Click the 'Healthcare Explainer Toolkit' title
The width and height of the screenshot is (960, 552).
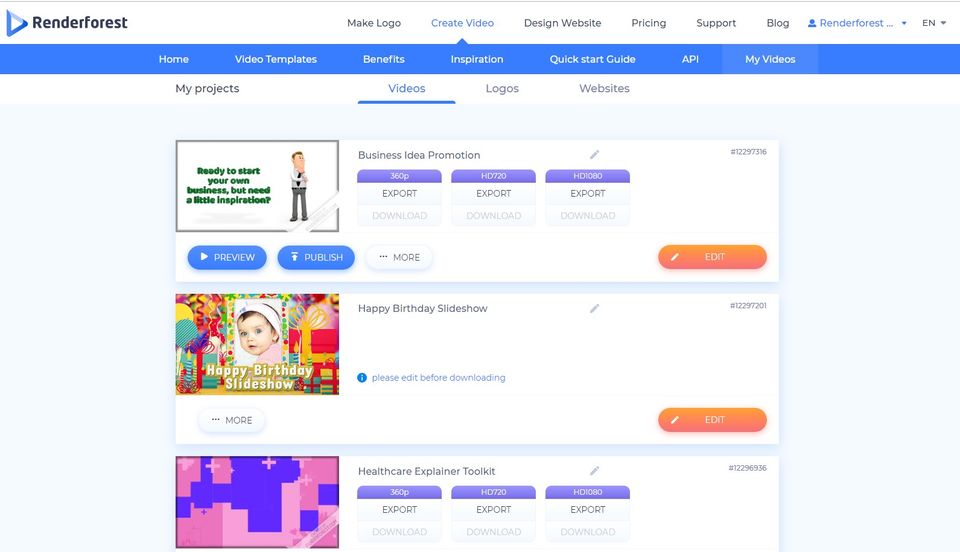(426, 471)
